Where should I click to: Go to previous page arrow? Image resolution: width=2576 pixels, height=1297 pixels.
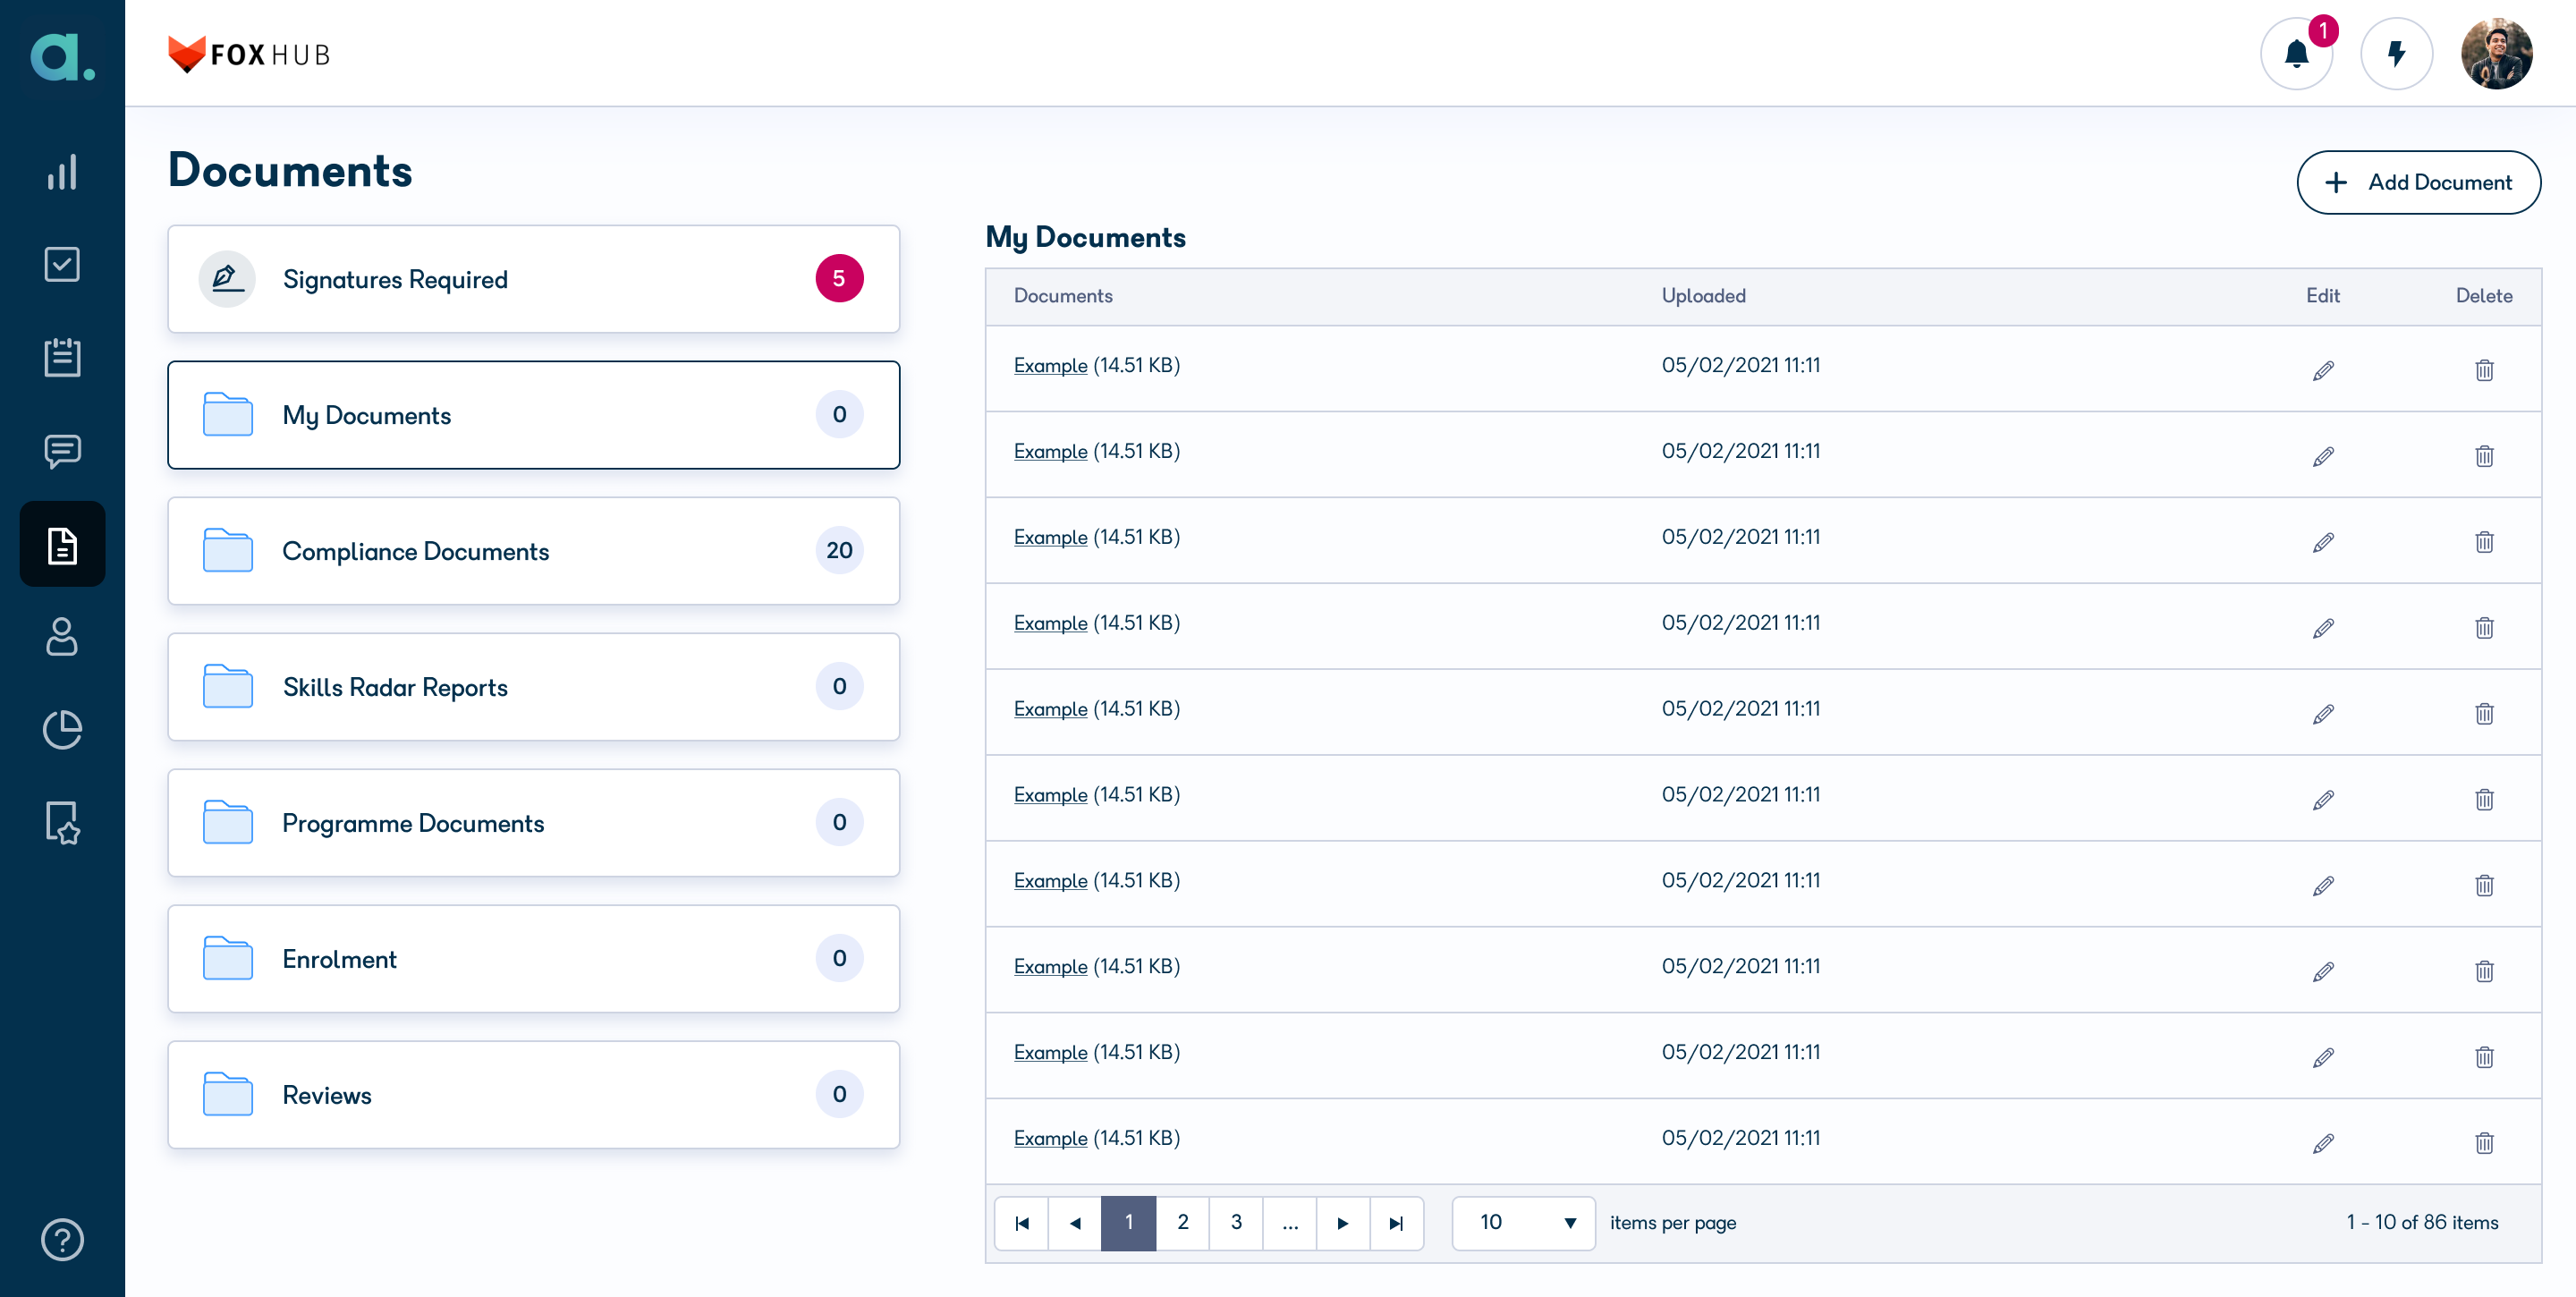click(x=1075, y=1223)
